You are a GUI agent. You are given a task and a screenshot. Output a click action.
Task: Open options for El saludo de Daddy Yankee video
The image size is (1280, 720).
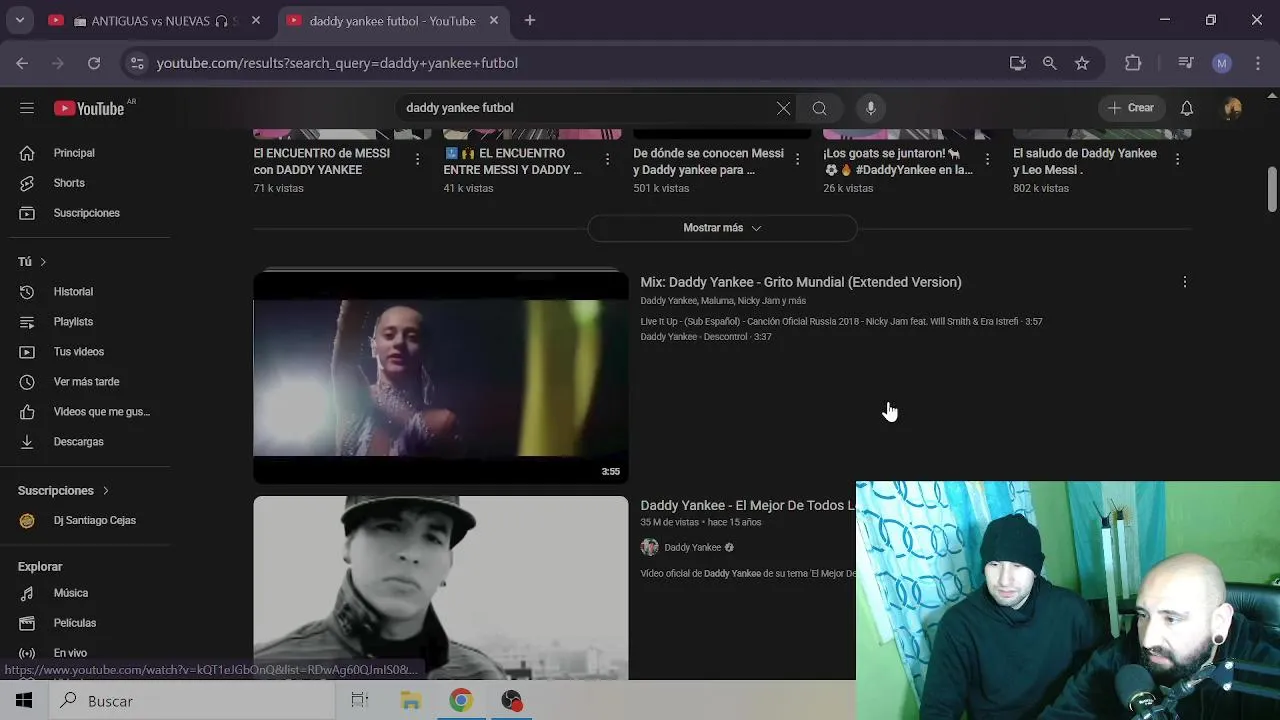point(1177,159)
